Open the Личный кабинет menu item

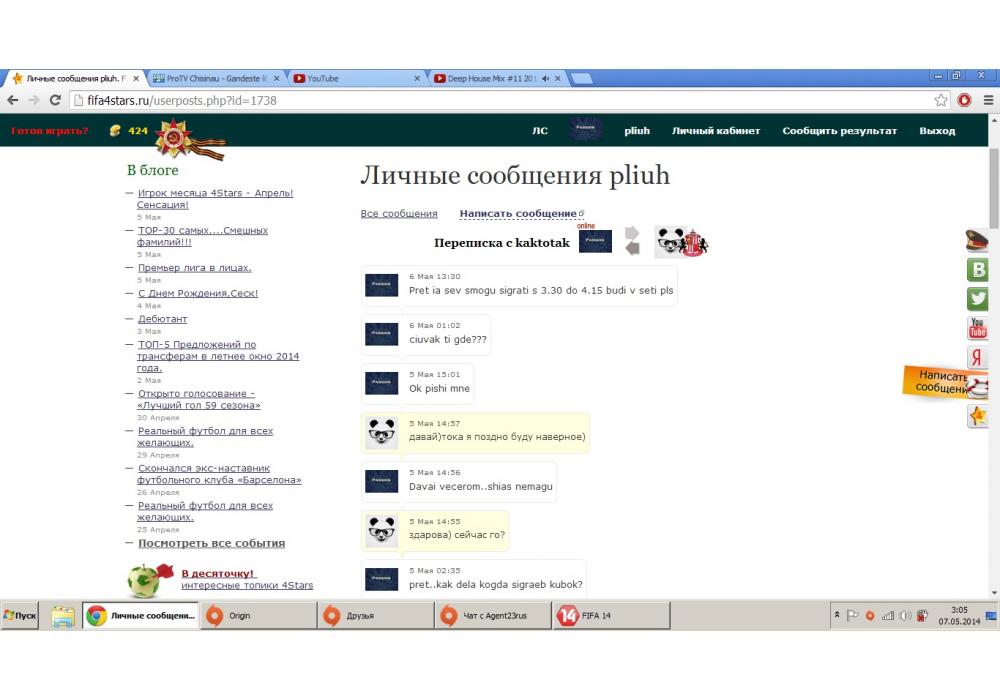pyautogui.click(x=715, y=131)
